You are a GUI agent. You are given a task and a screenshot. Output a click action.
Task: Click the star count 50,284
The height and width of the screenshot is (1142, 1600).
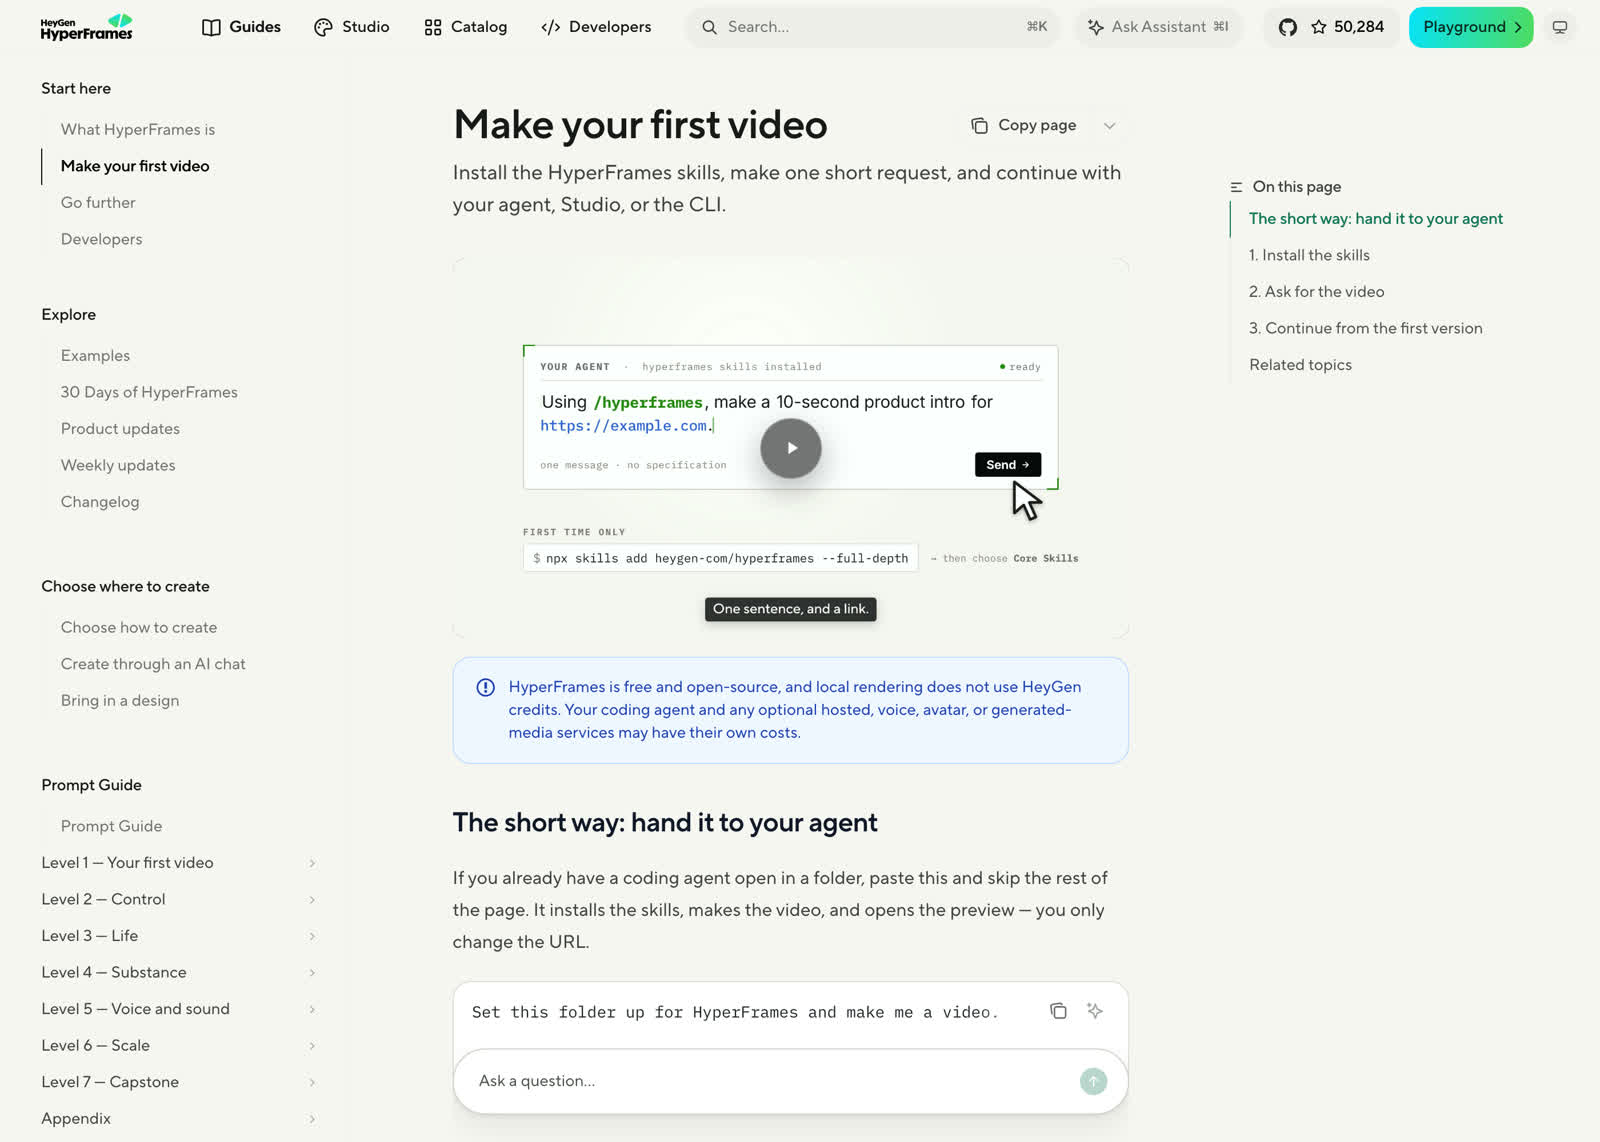point(1348,27)
